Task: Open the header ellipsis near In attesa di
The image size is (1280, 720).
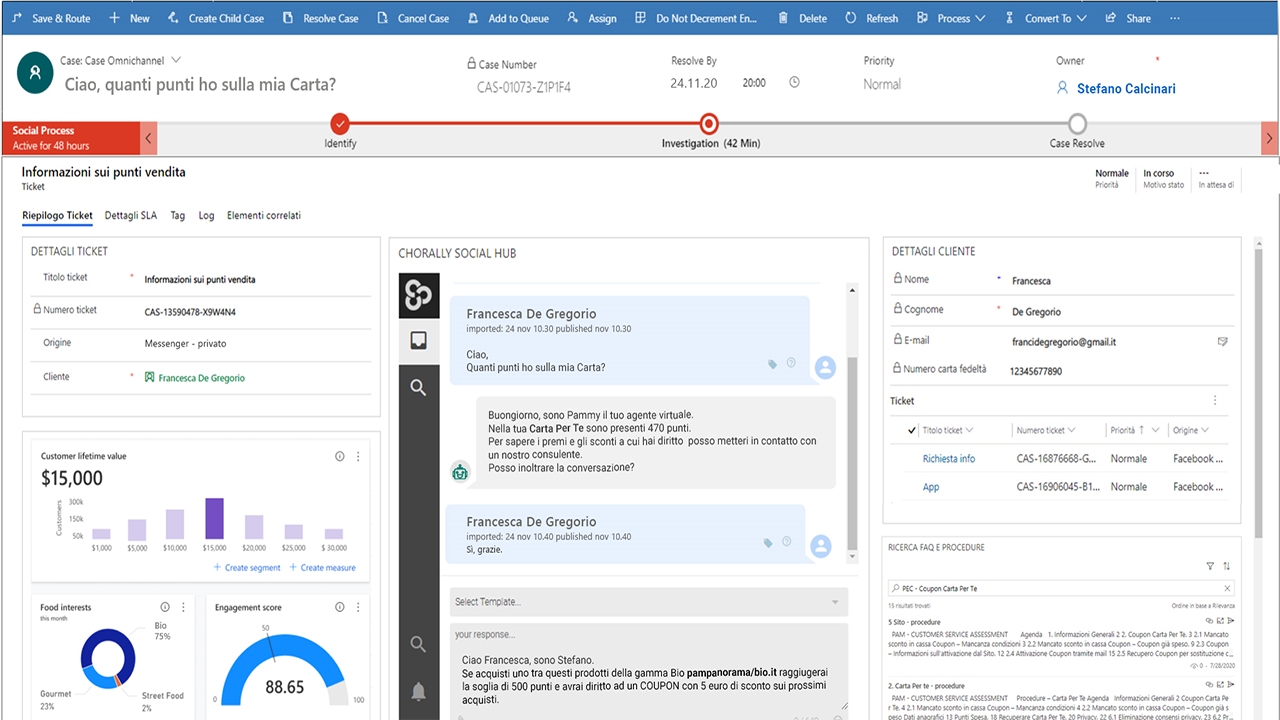Action: tap(1204, 172)
